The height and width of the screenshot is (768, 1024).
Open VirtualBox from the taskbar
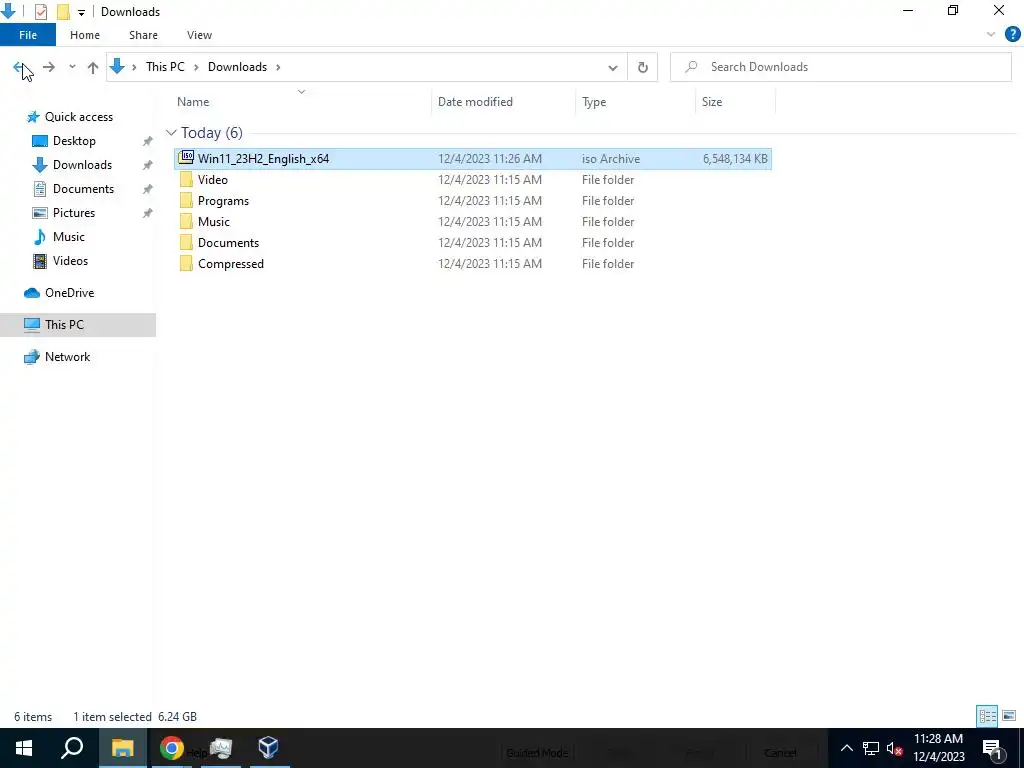tap(268, 748)
